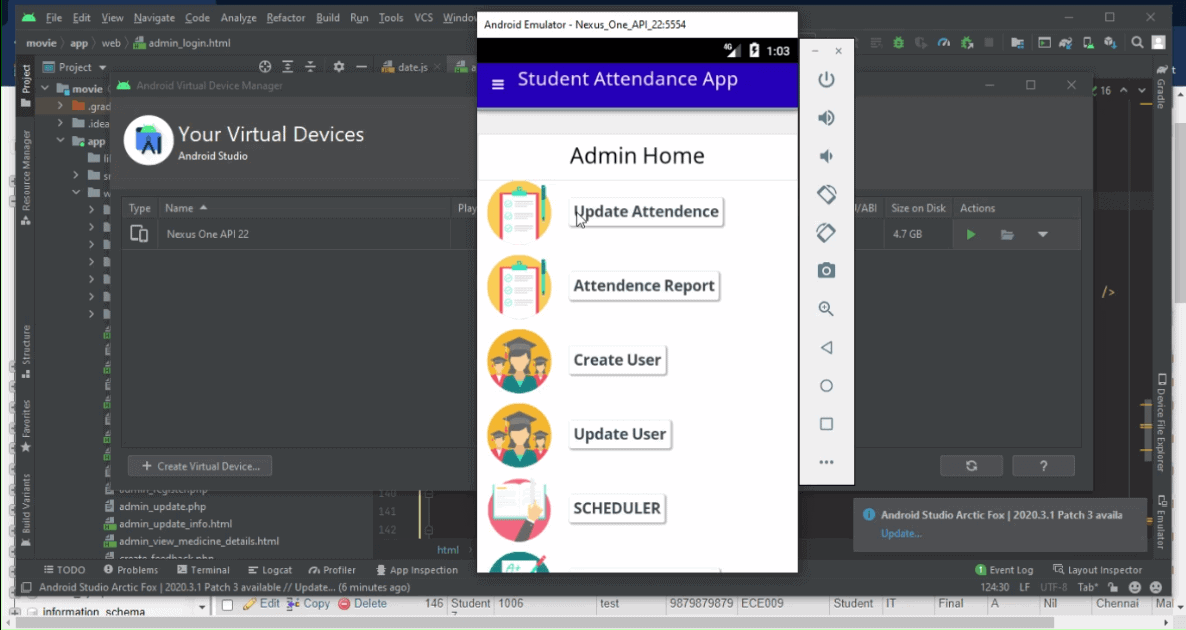1186x630 pixels.
Task: Open the Refactor menu
Action: (286, 18)
